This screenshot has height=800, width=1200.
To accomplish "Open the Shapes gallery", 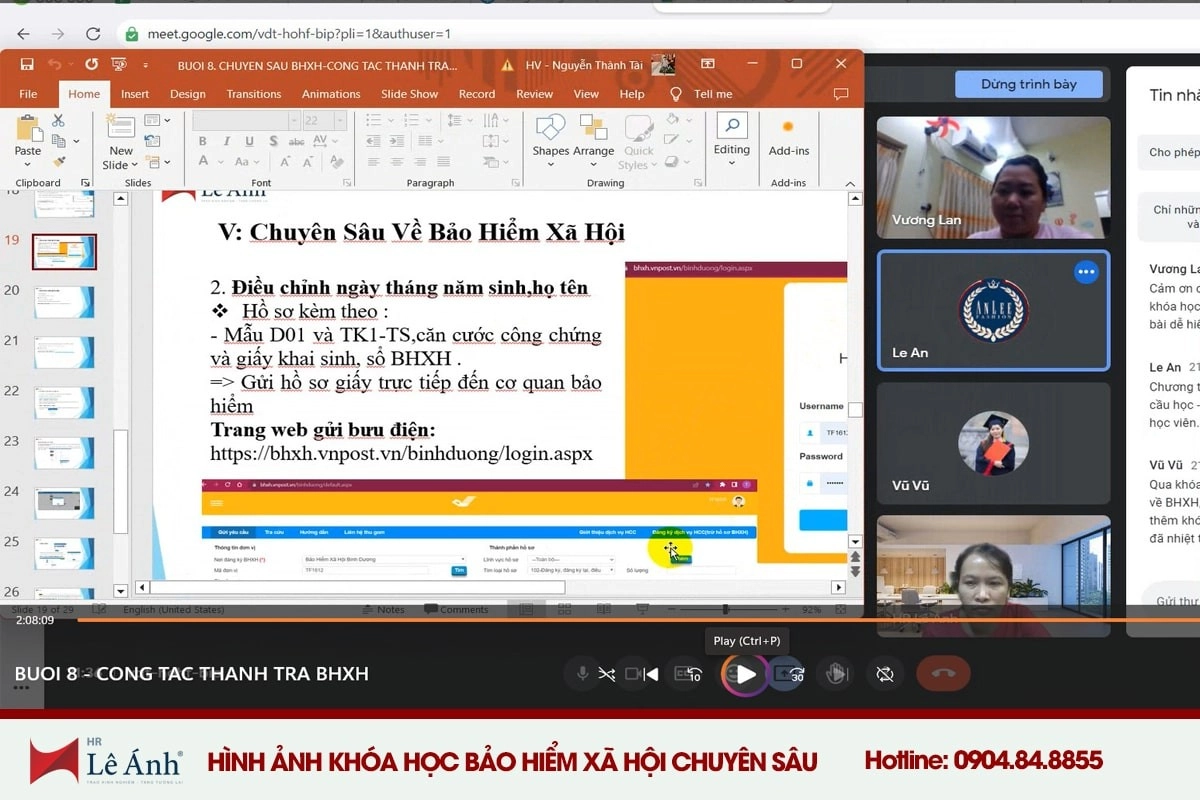I will 550,135.
